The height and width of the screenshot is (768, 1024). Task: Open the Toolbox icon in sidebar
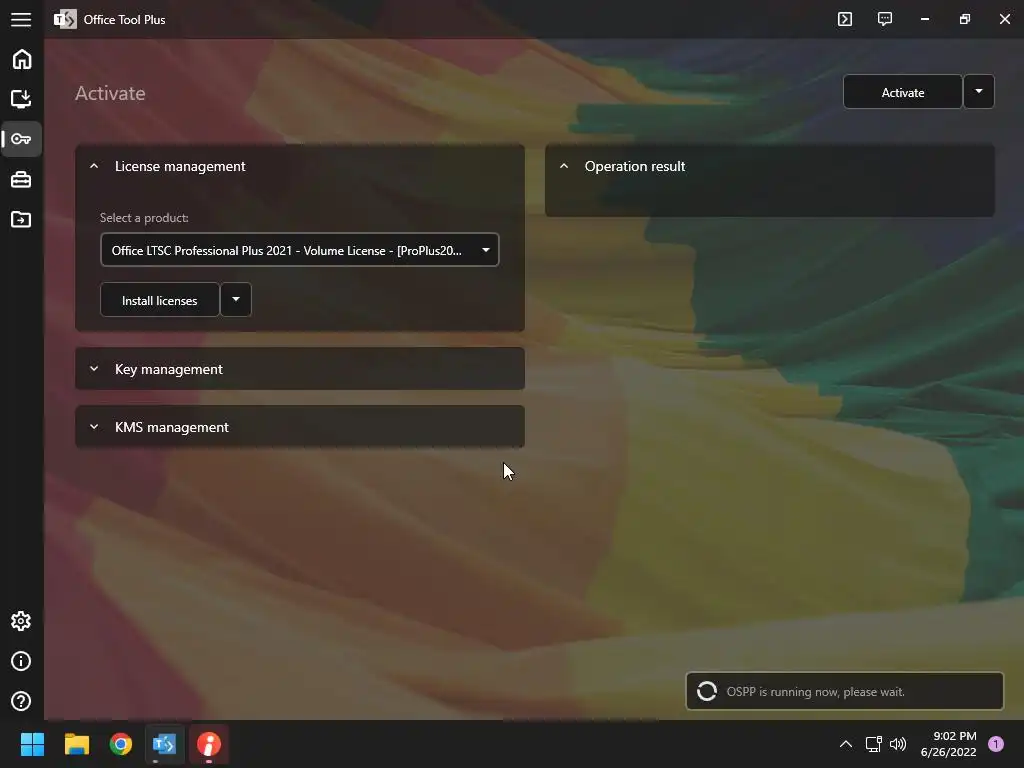coord(22,180)
